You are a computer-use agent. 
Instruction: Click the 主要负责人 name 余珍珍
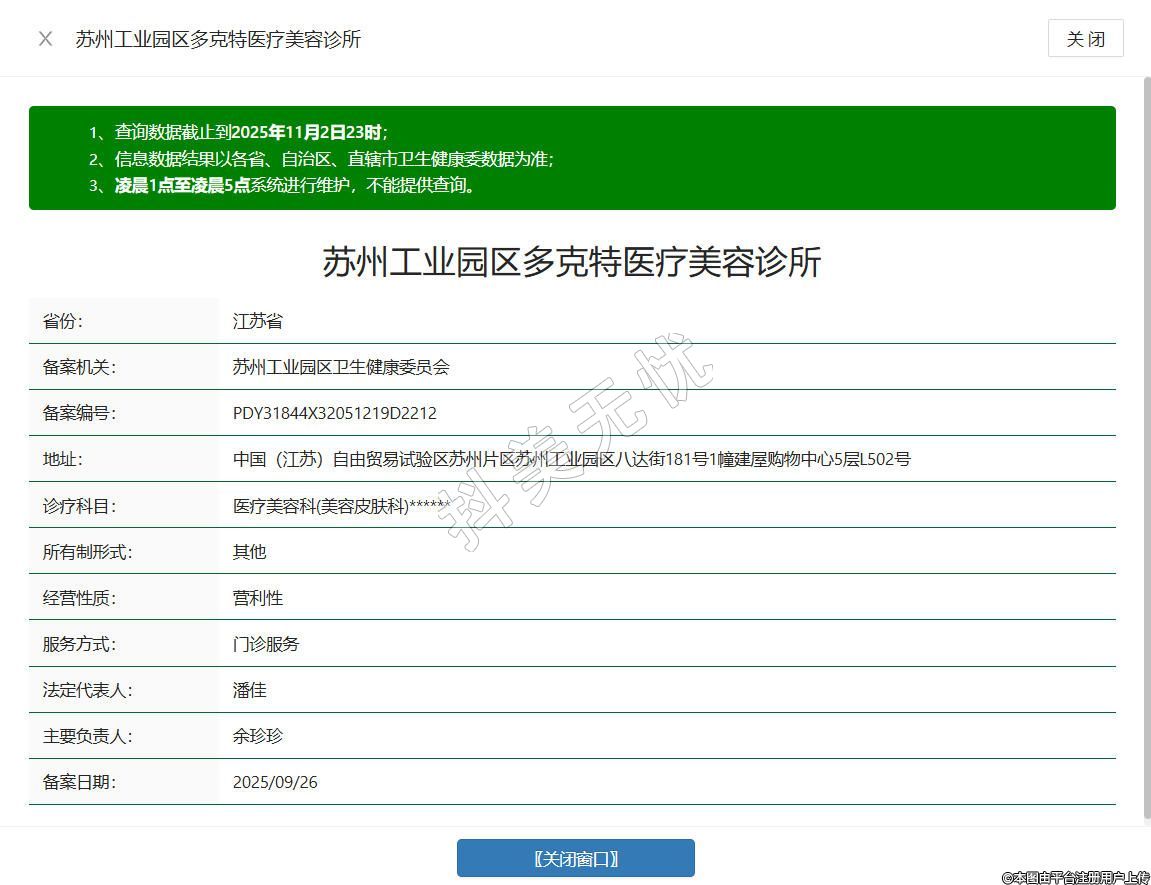(x=258, y=736)
